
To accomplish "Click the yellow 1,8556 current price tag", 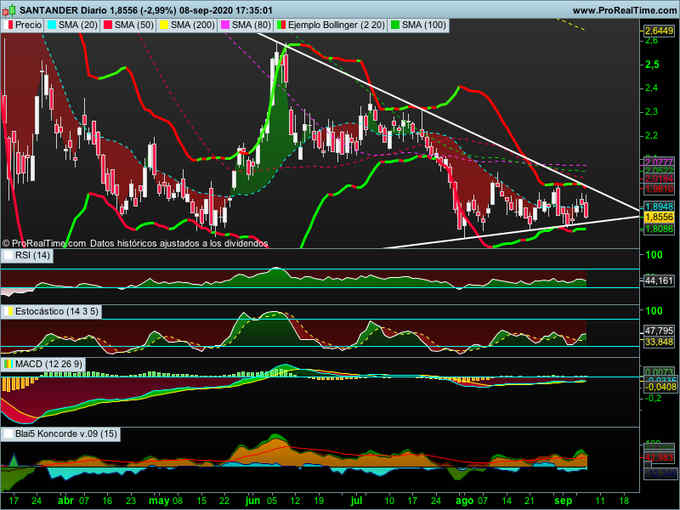I will [x=658, y=216].
